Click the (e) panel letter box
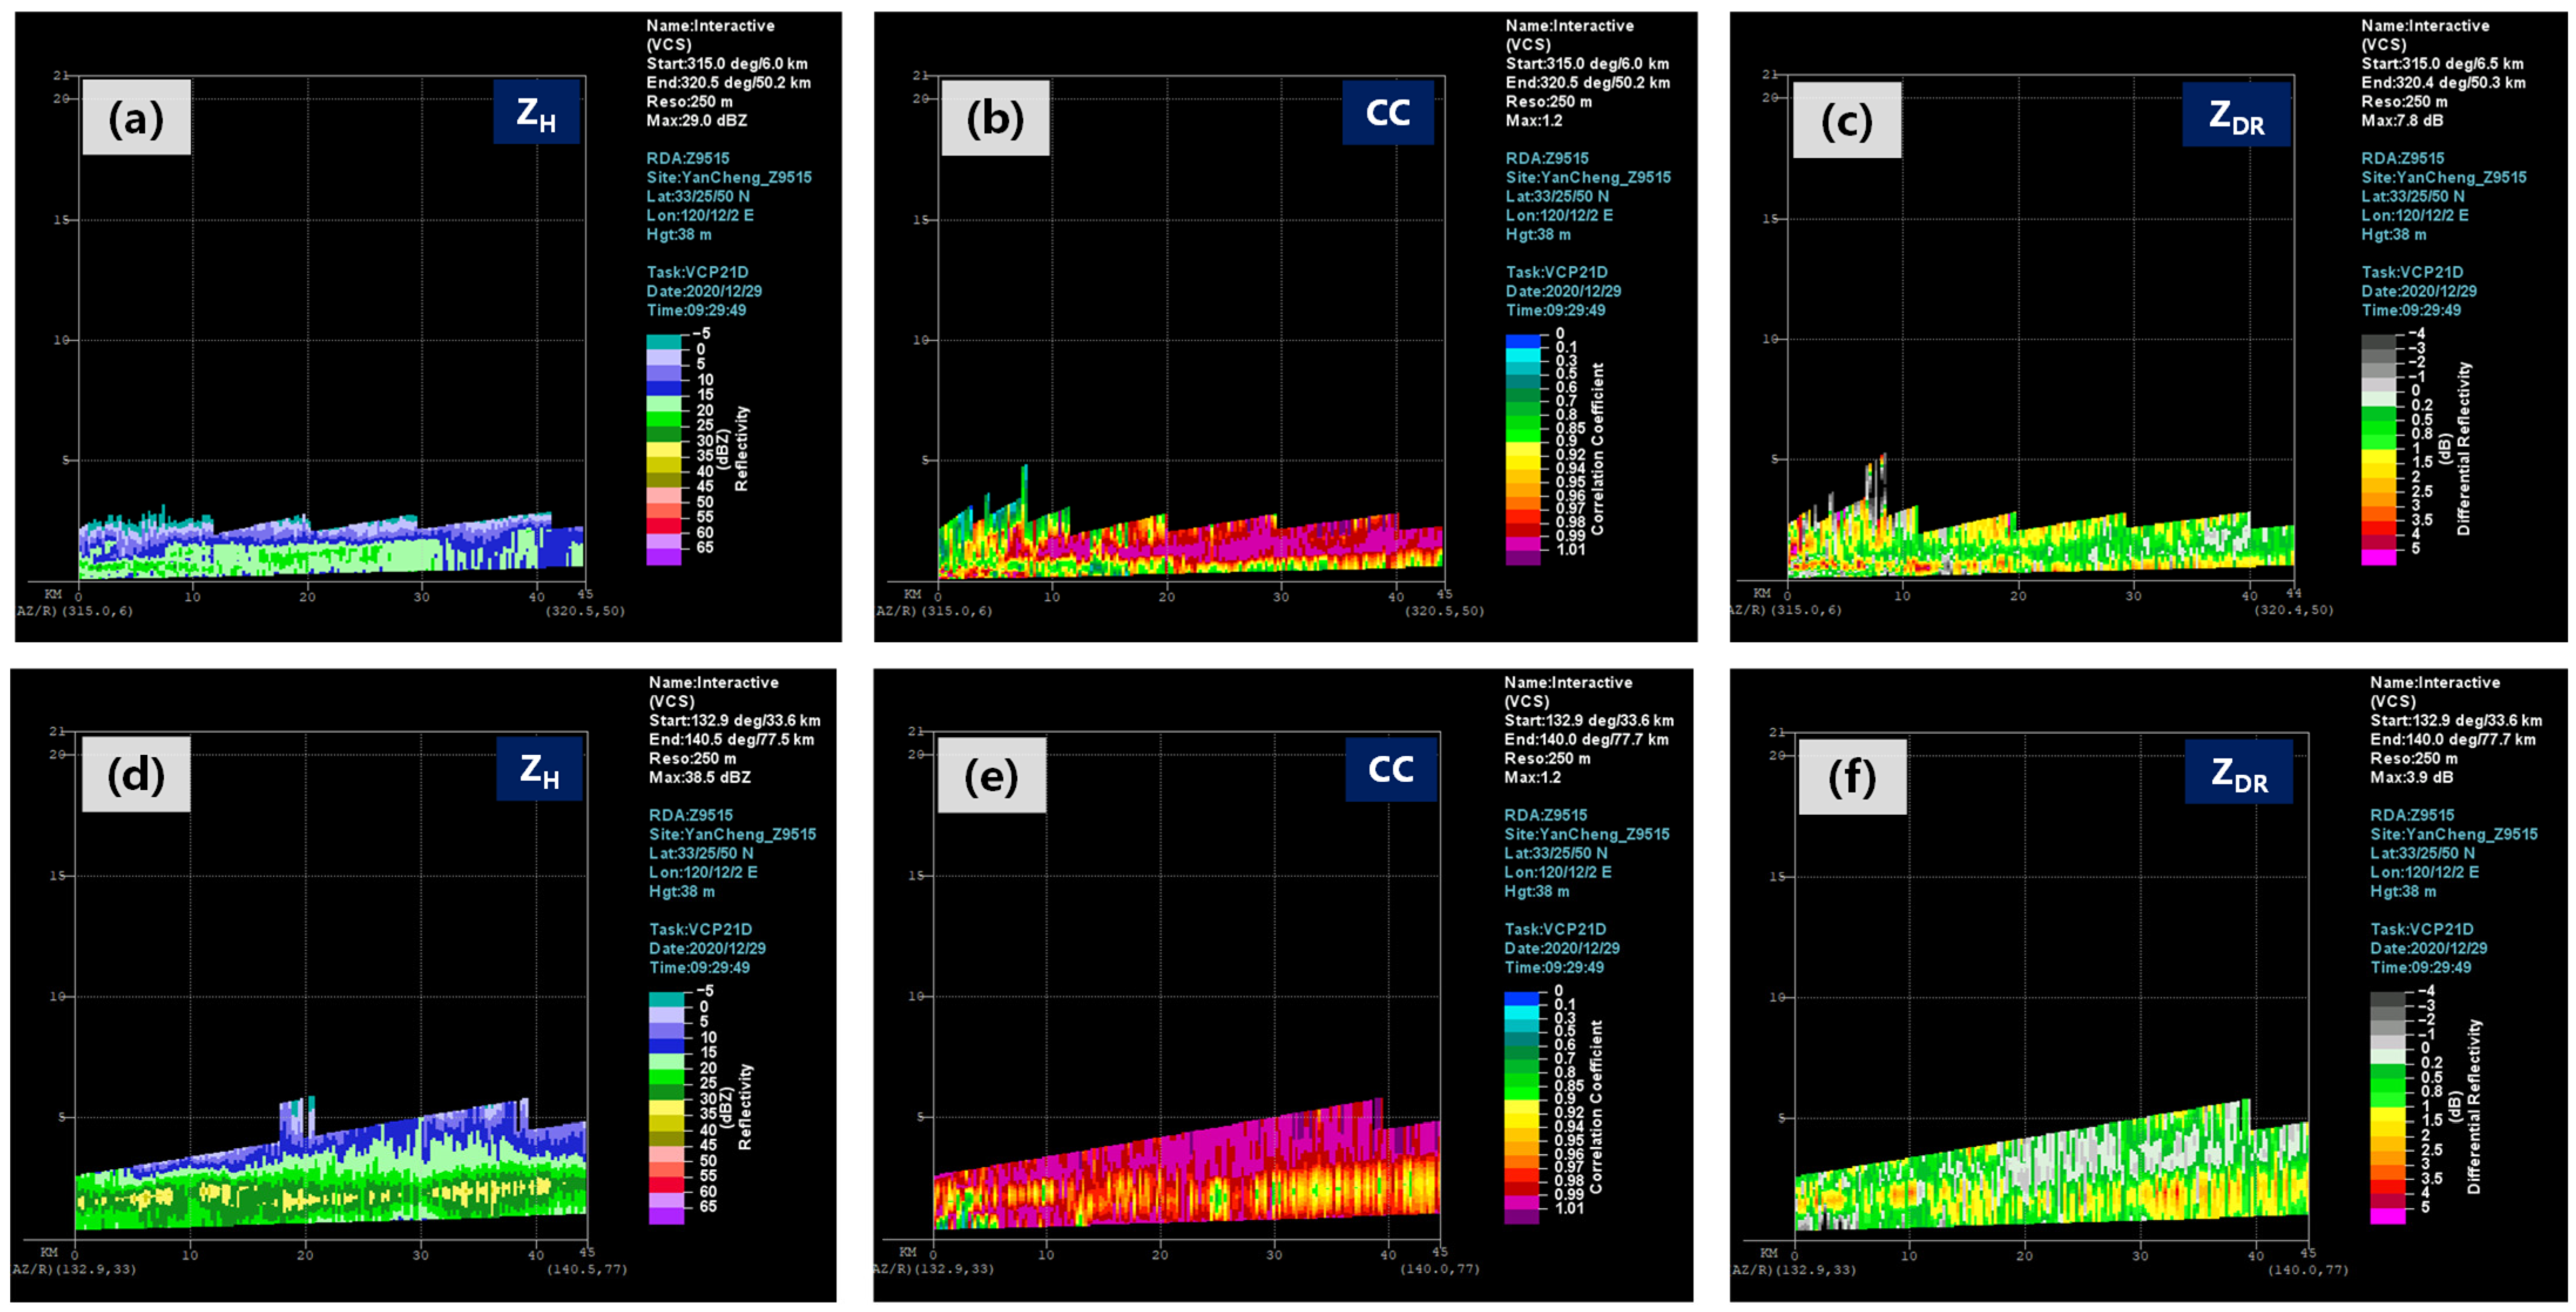This screenshot has height=1312, width=2576. 991,775
